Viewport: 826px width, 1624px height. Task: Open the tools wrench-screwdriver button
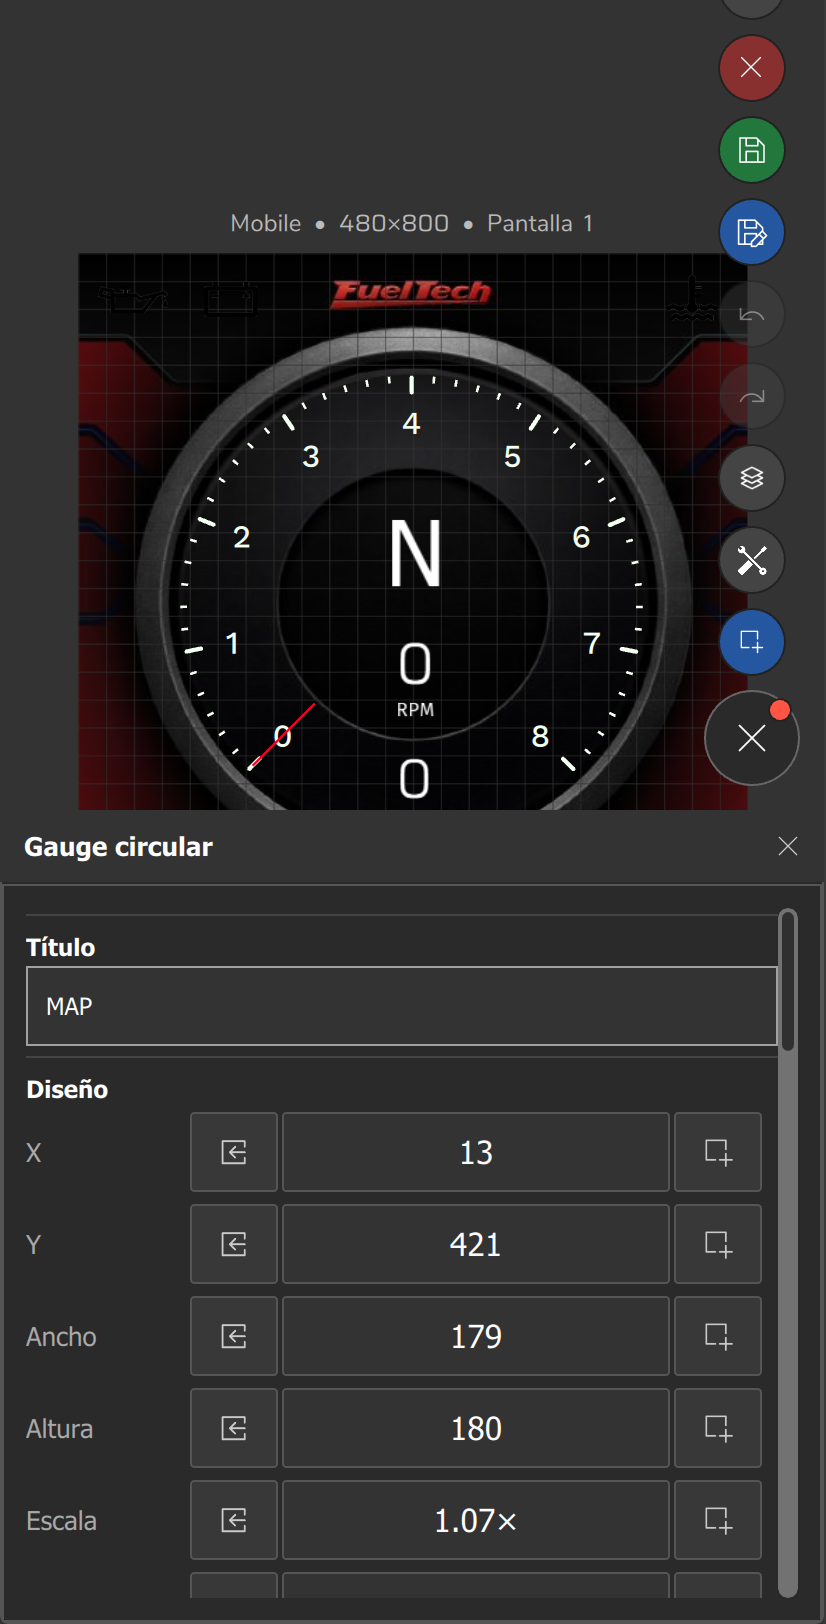(752, 560)
